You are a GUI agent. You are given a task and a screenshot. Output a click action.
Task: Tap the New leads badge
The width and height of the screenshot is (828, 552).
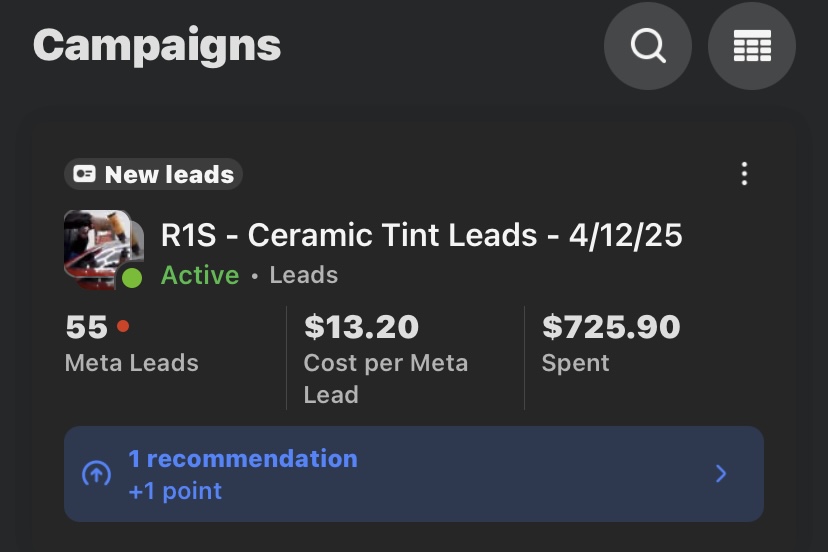coord(154,174)
